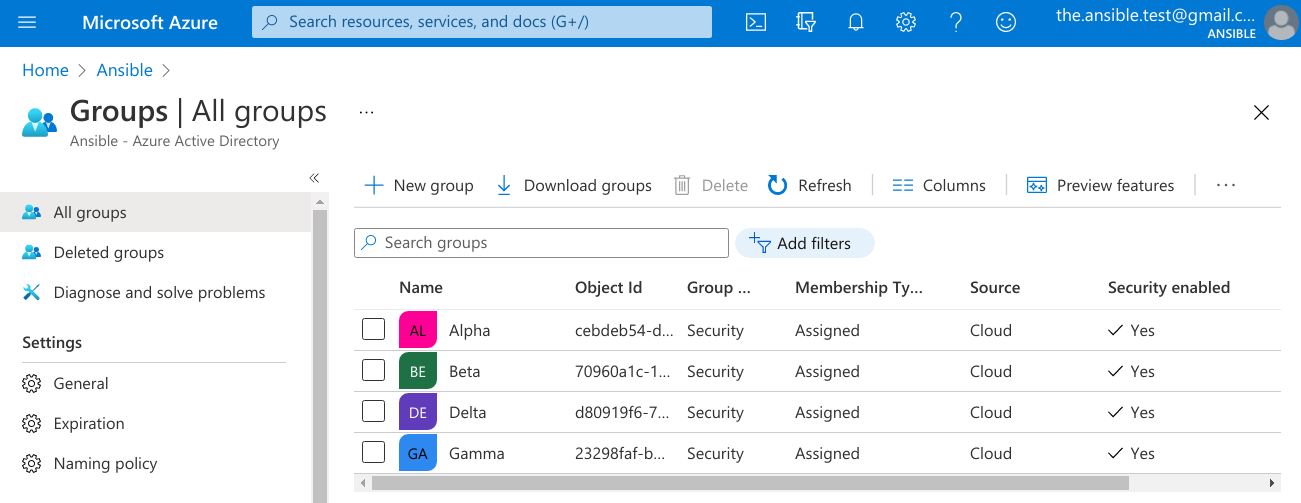1301x503 pixels.
Task: Open the Directories and subscriptions filter icon
Action: (x=806, y=22)
